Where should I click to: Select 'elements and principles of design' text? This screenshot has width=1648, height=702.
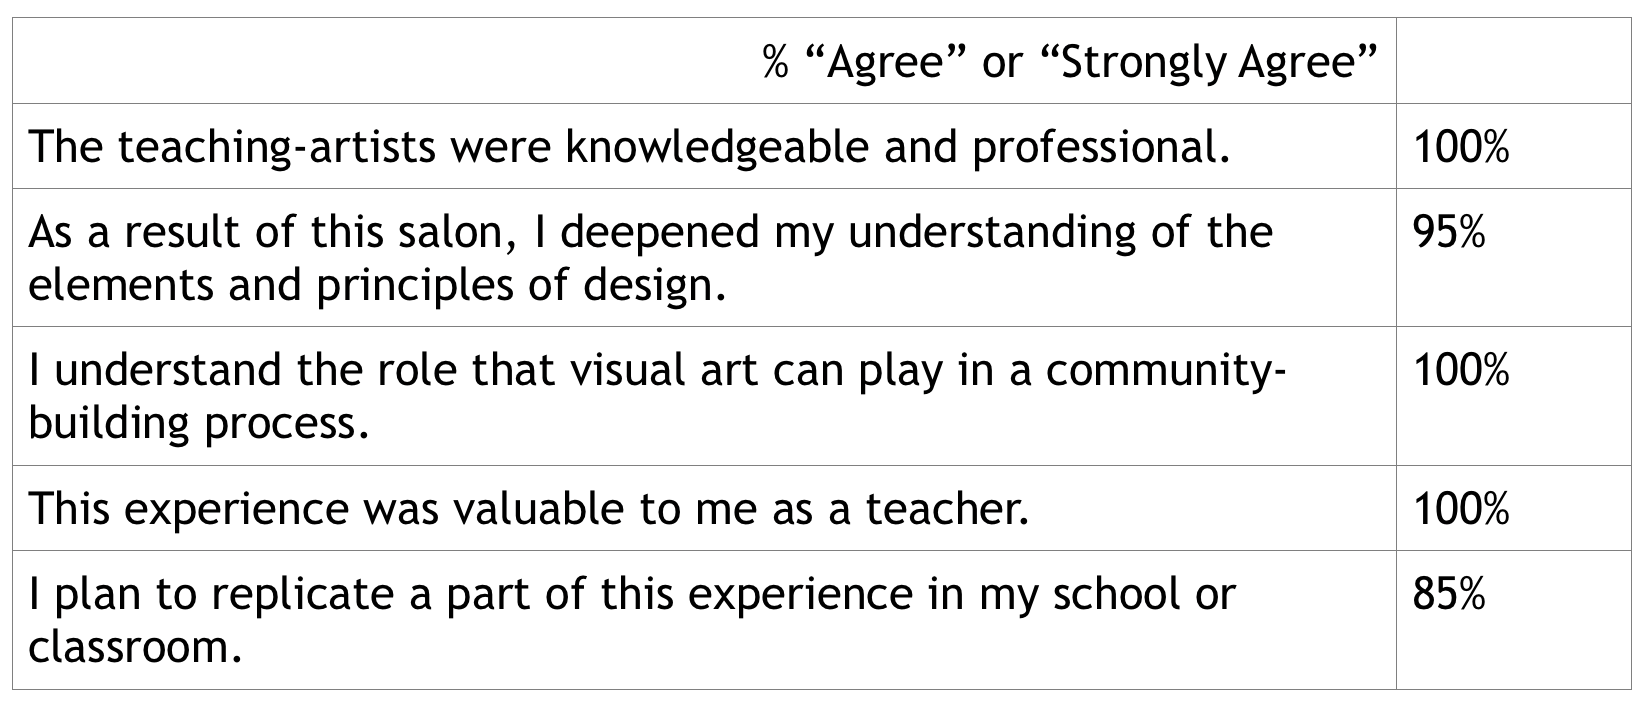376,286
